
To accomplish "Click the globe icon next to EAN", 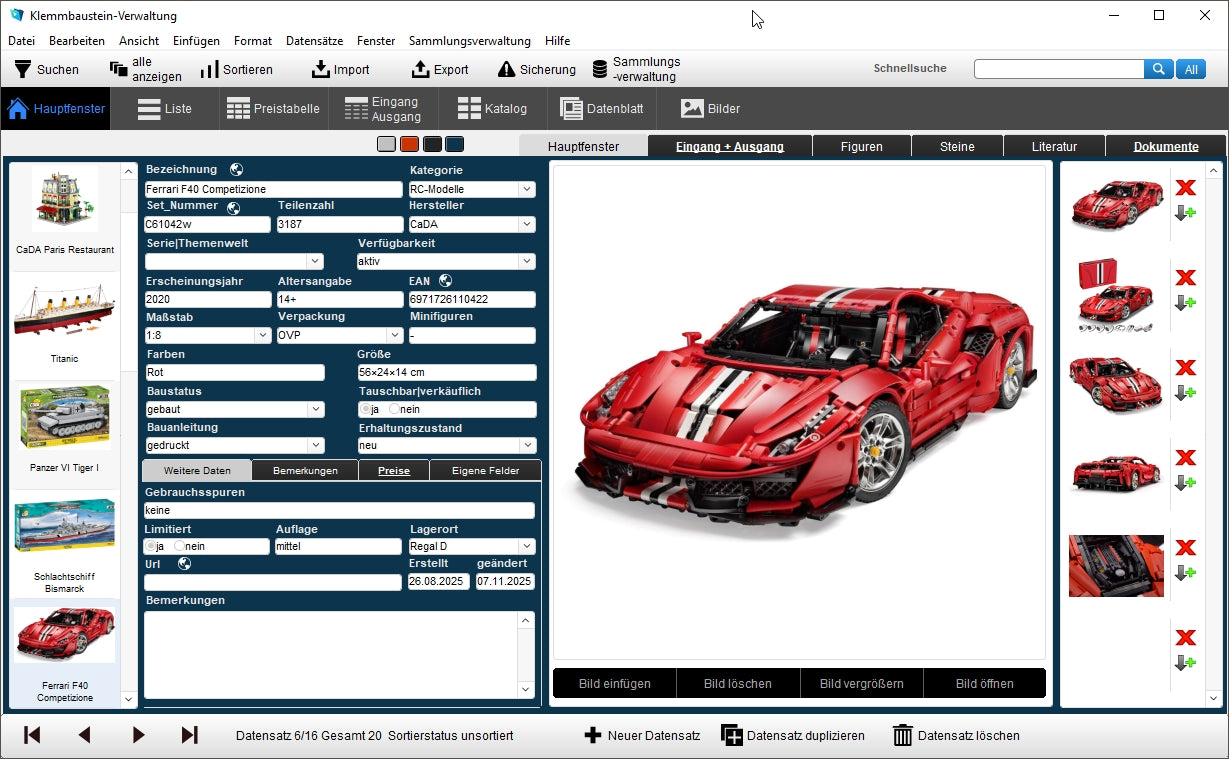I will (446, 281).
